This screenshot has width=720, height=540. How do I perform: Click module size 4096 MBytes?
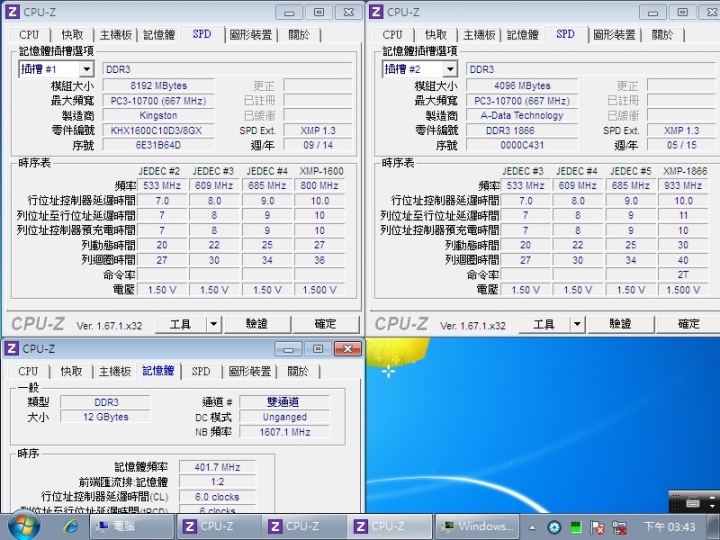(522, 86)
